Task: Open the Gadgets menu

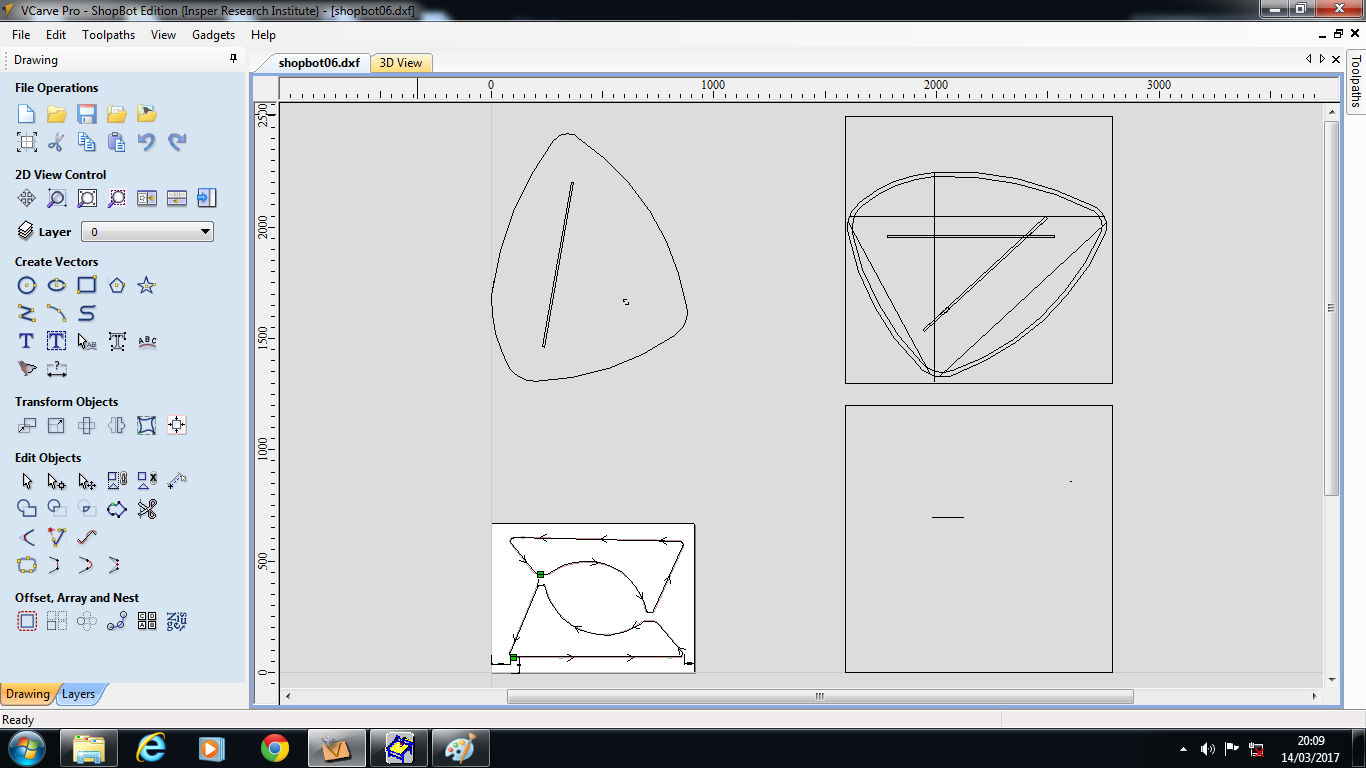Action: point(214,35)
